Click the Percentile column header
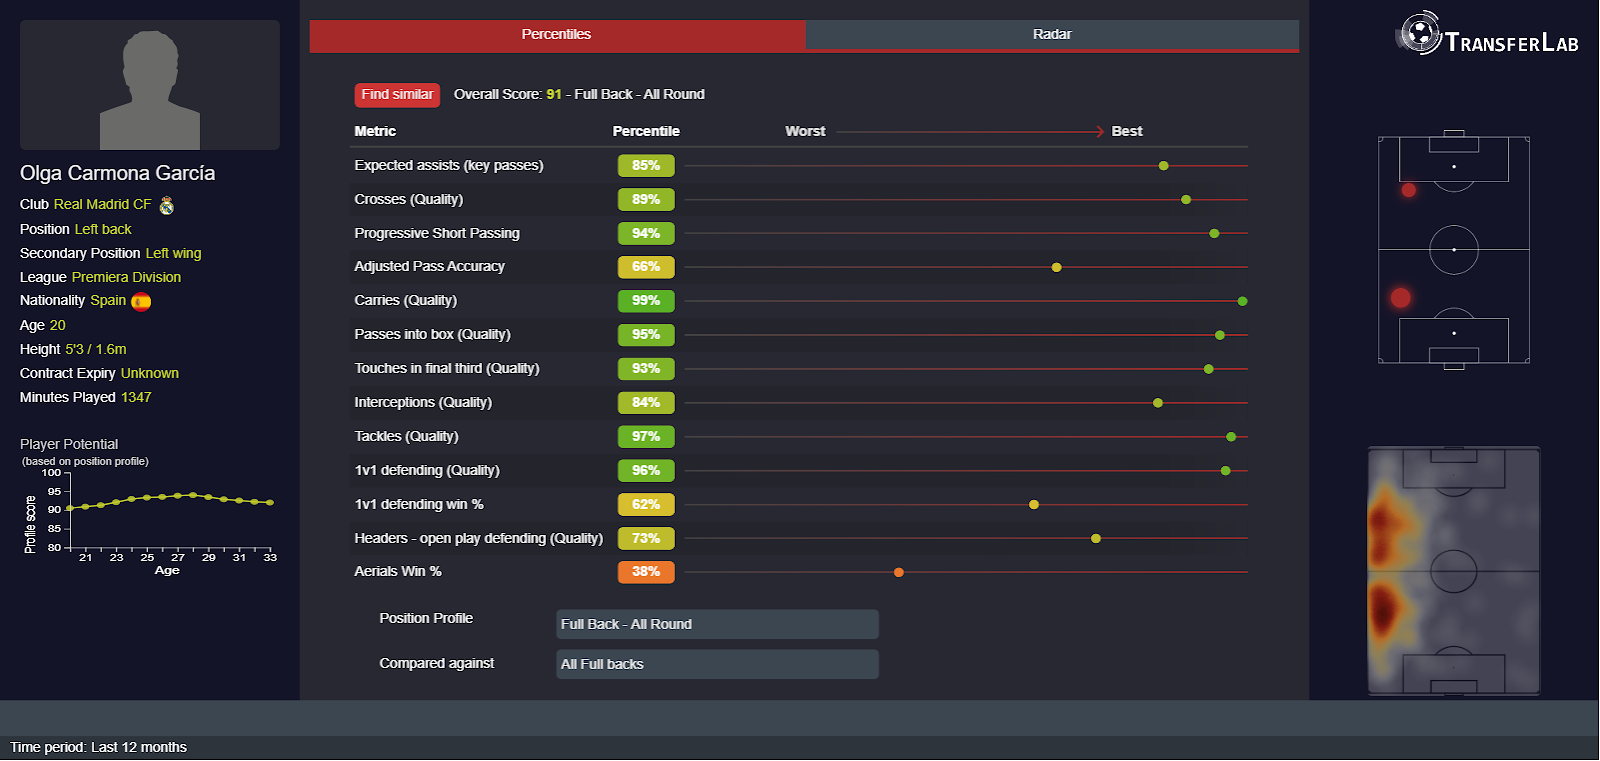This screenshot has width=1600, height=761. pos(646,131)
